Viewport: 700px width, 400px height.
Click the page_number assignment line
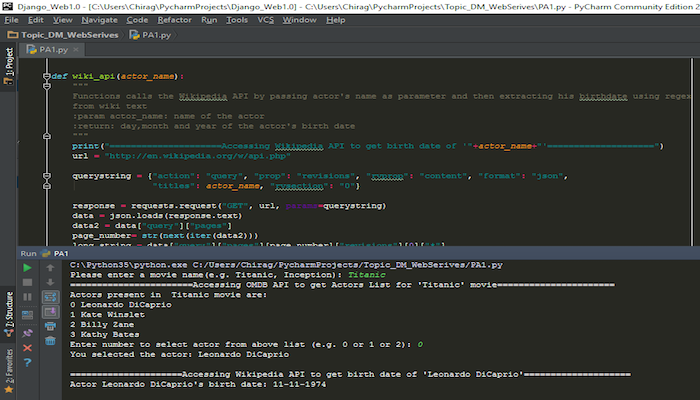tap(165, 236)
